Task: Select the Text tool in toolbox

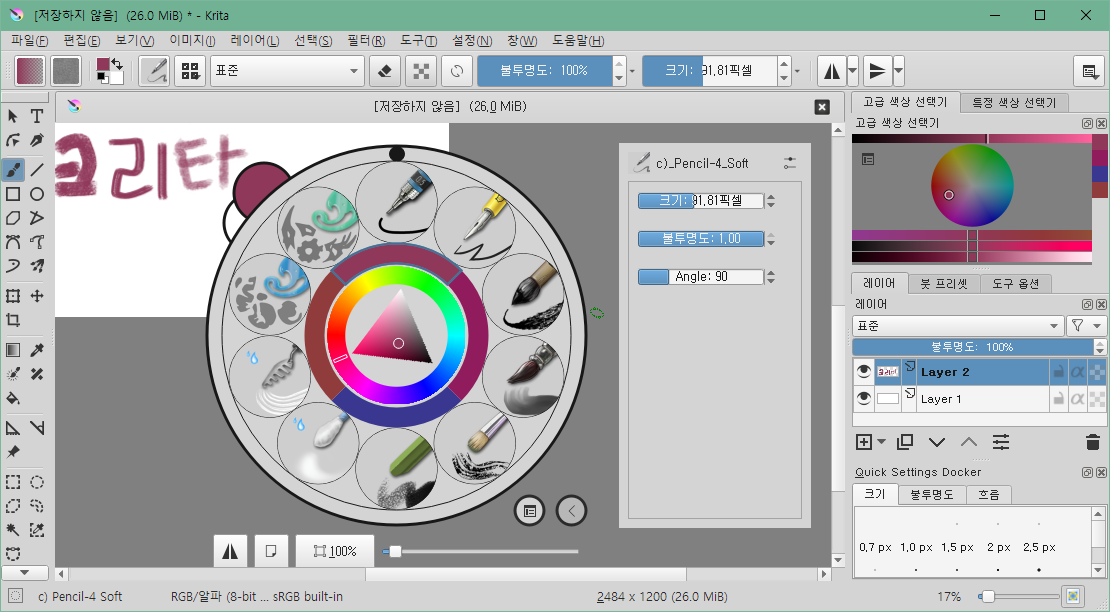Action: (37, 116)
